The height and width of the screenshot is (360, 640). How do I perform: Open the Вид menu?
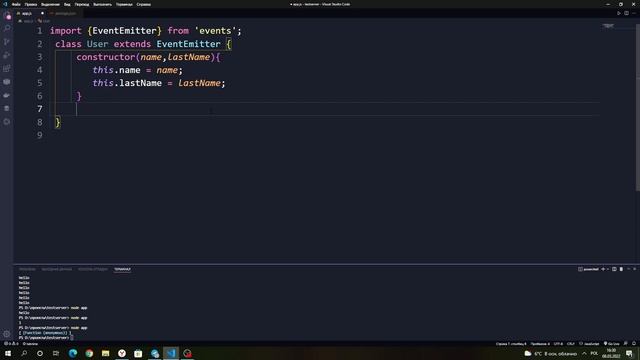[67, 4]
